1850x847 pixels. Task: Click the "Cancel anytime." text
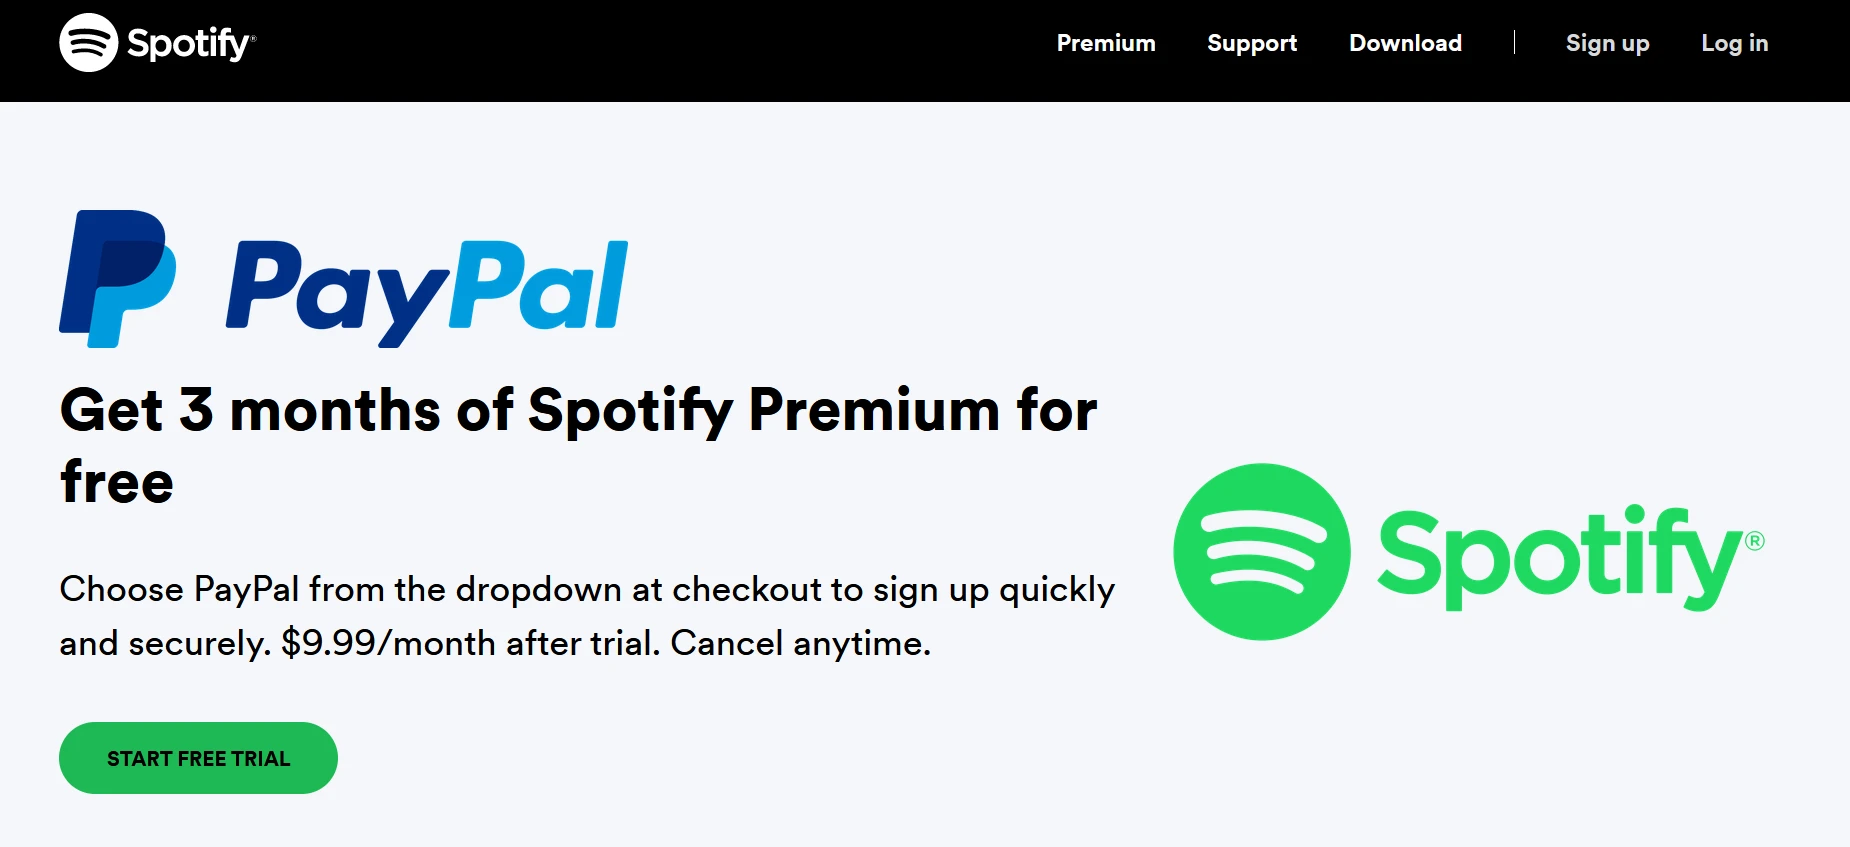800,644
